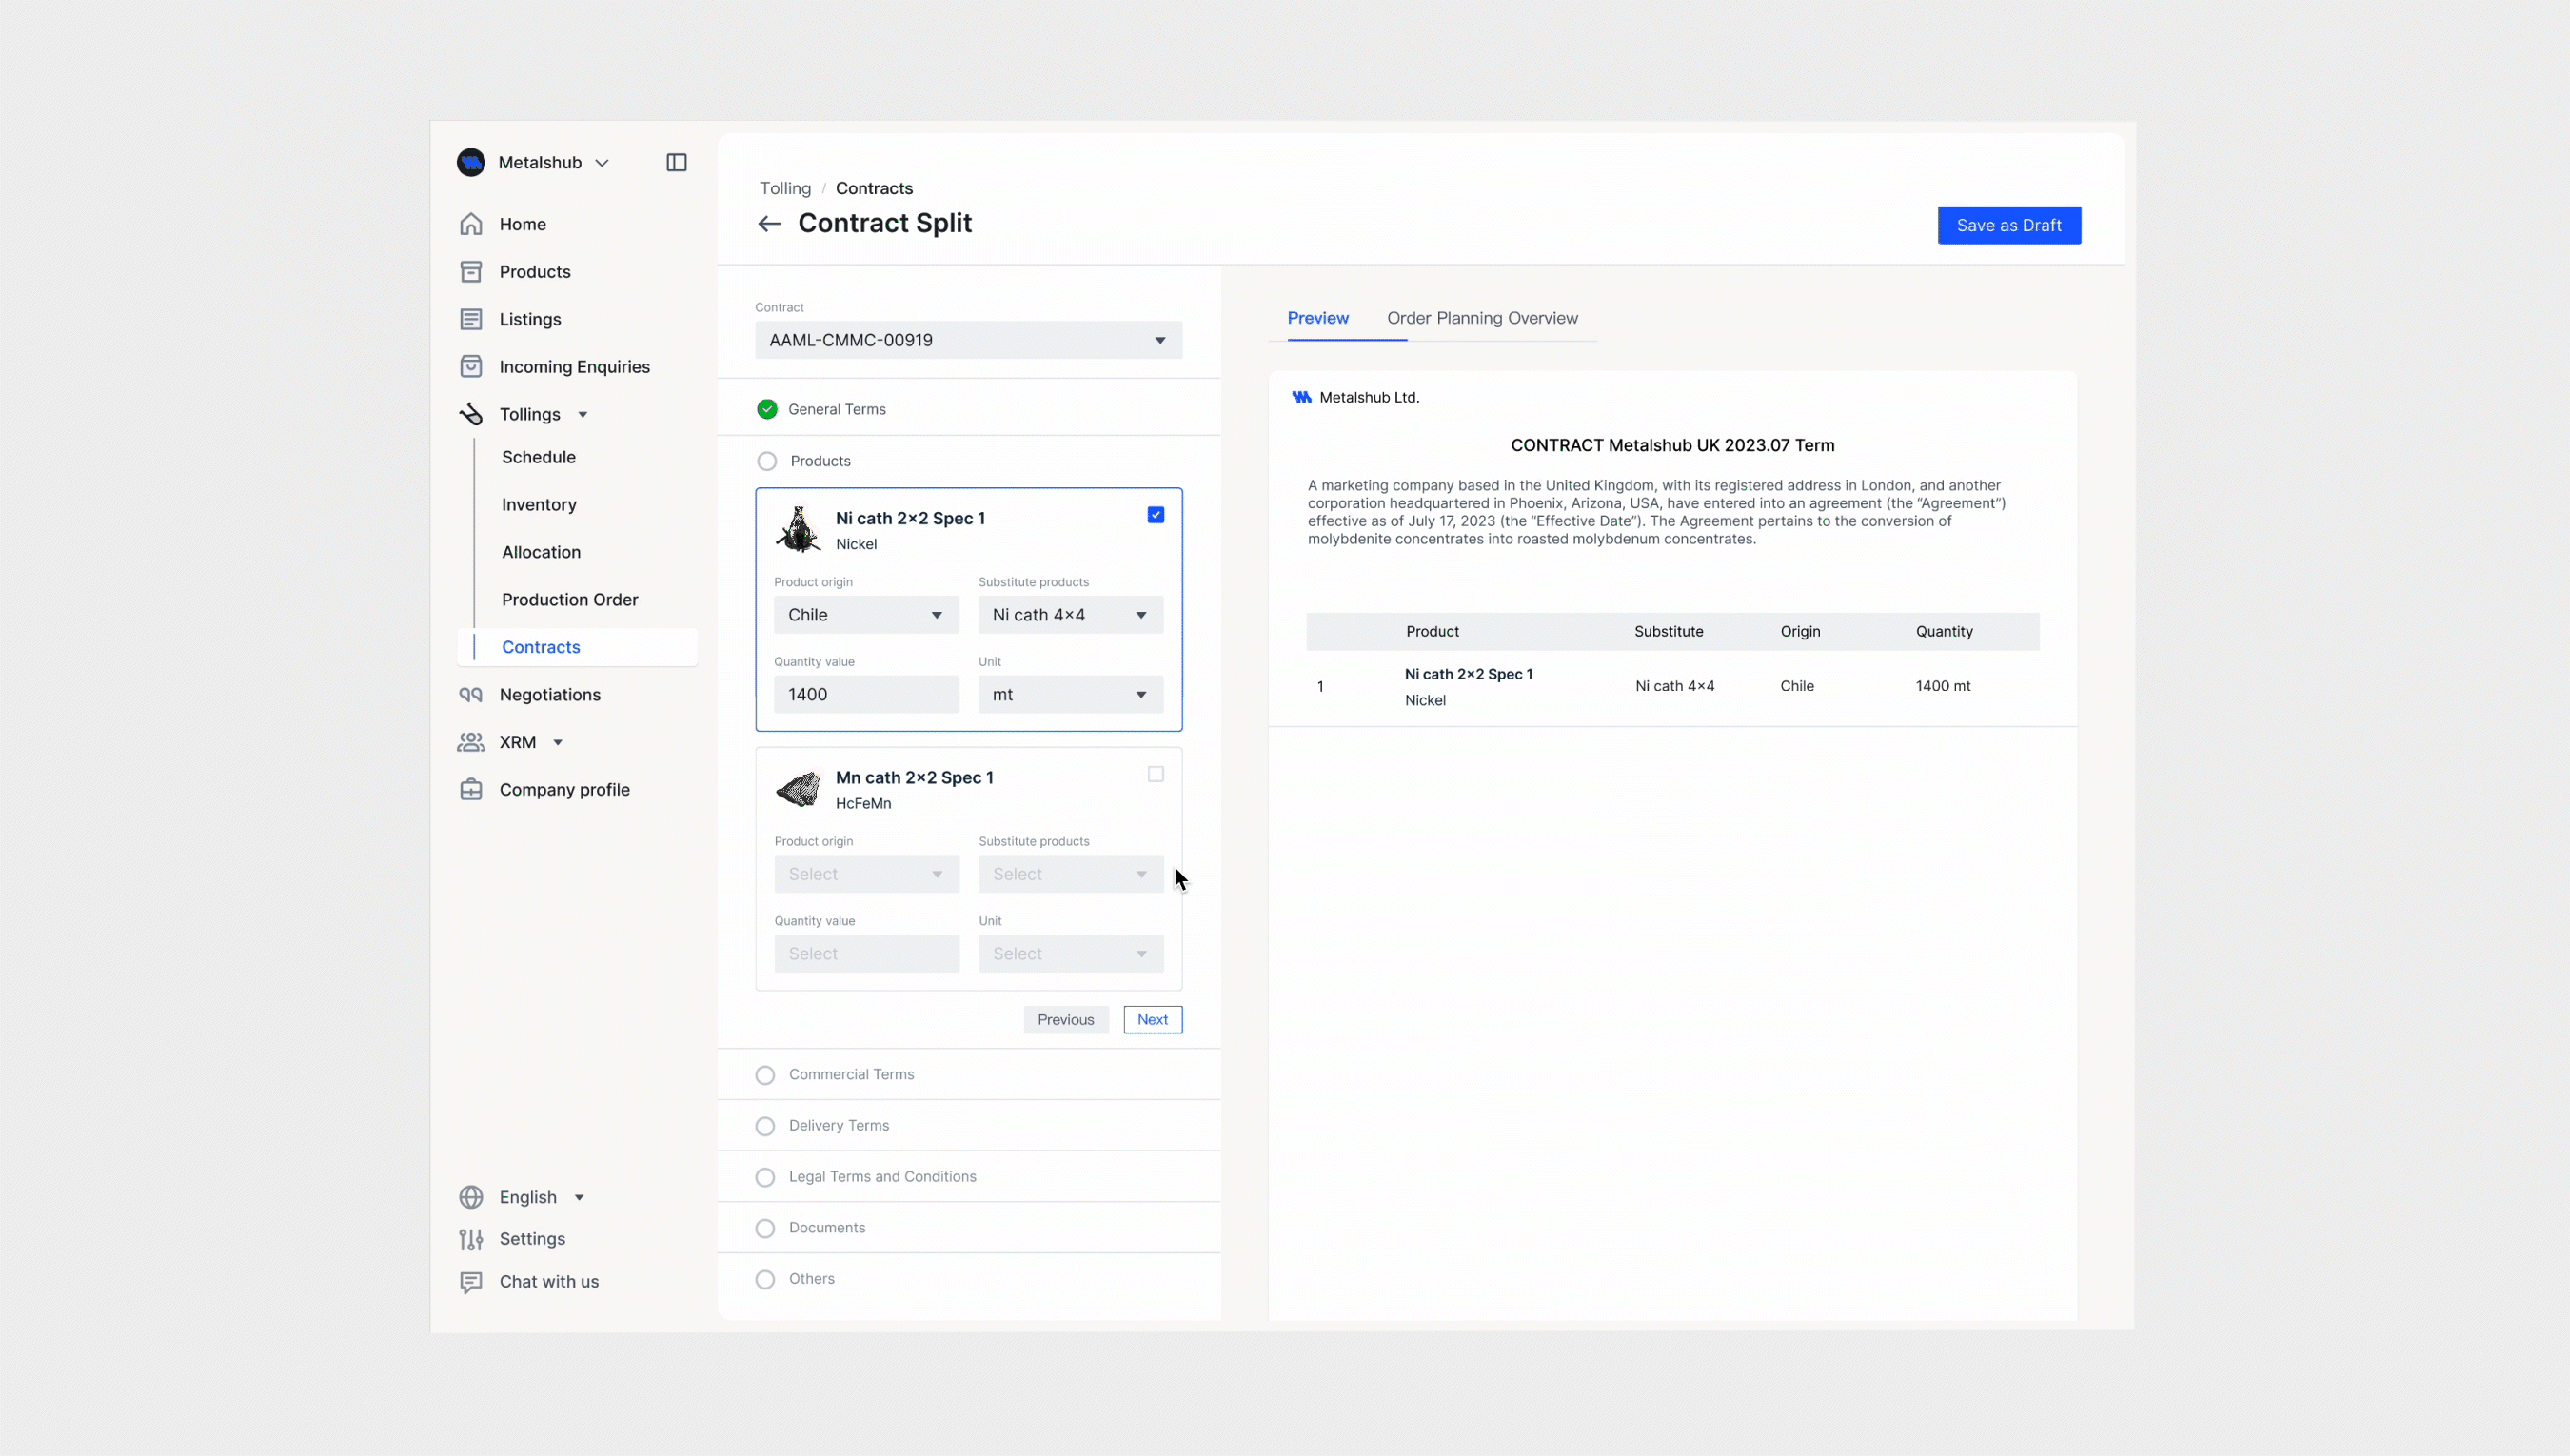Click the back arrow next to Contract Split
Image resolution: width=2570 pixels, height=1456 pixels.
point(768,223)
